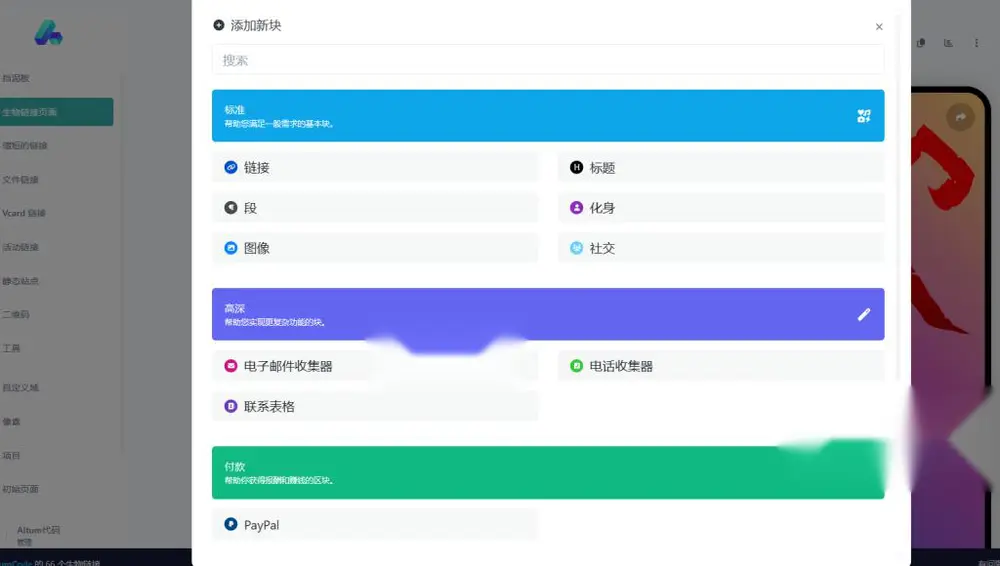Select the 化身 avatar block icon
1000x566 pixels.
pyautogui.click(x=577, y=207)
